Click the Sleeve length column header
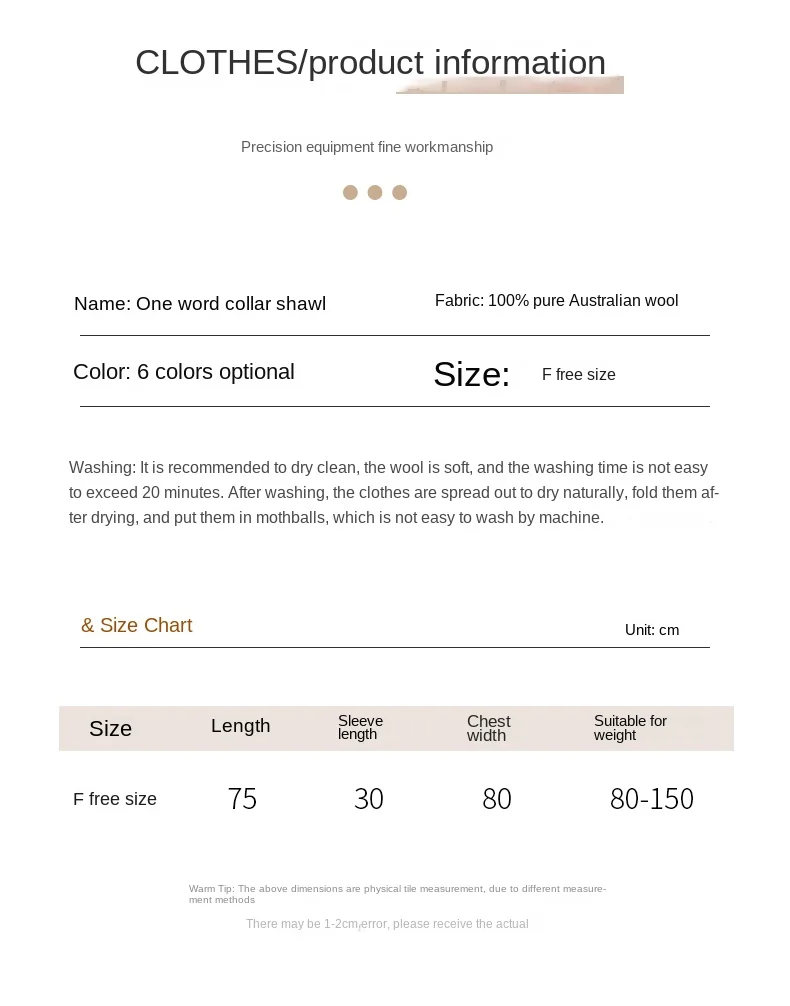790x1006 pixels. tap(361, 728)
